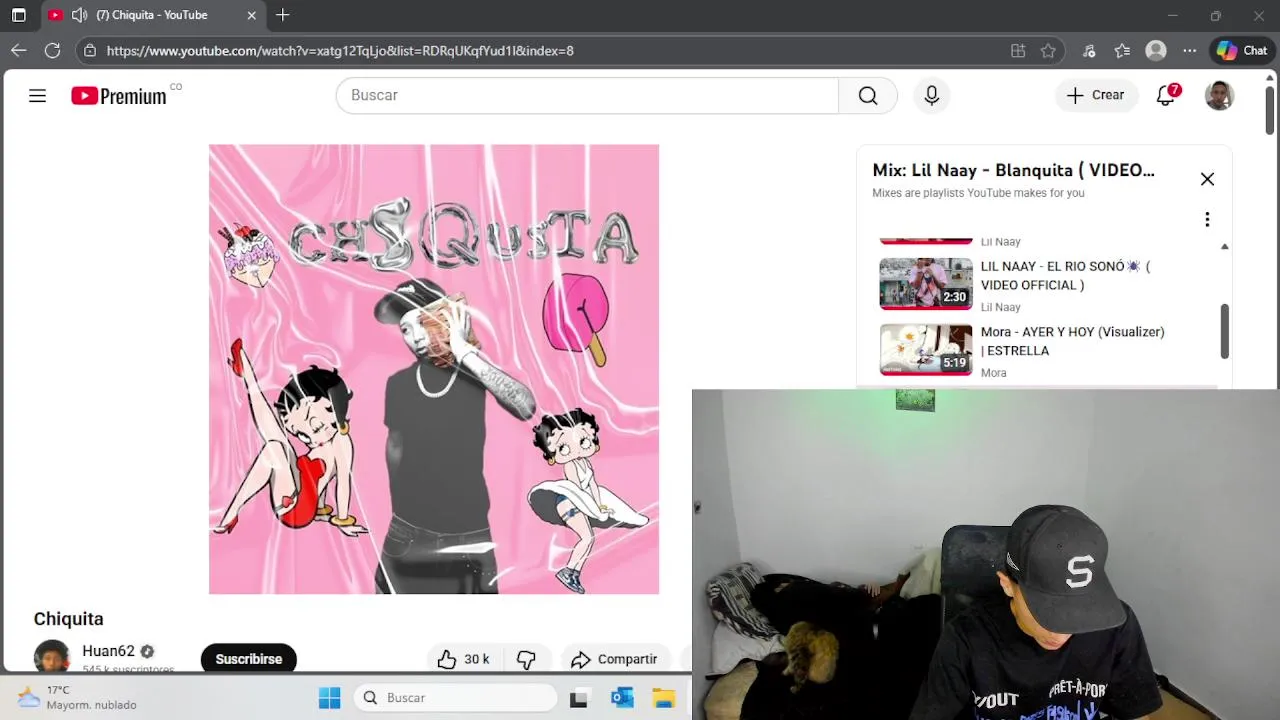Image resolution: width=1280 pixels, height=720 pixels.
Task: Open Task View on taskbar
Action: pyautogui.click(x=579, y=698)
